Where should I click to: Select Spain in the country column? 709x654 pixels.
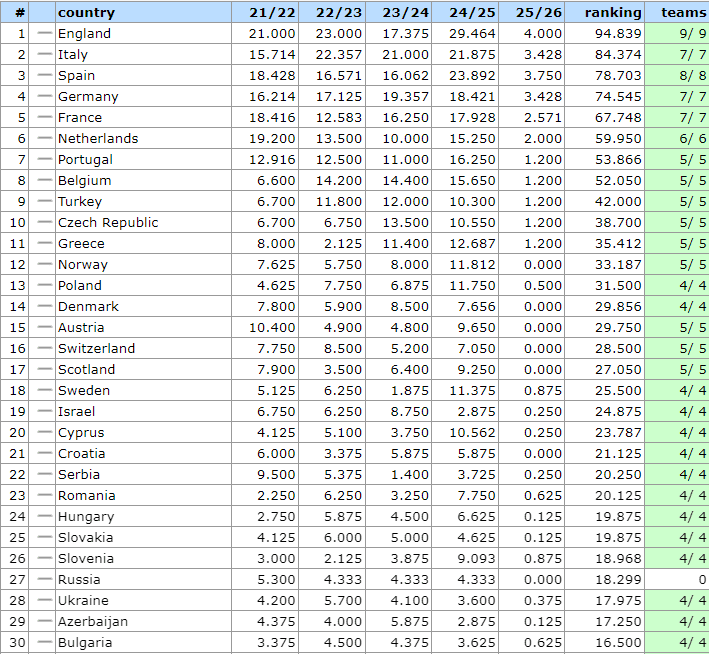76,76
